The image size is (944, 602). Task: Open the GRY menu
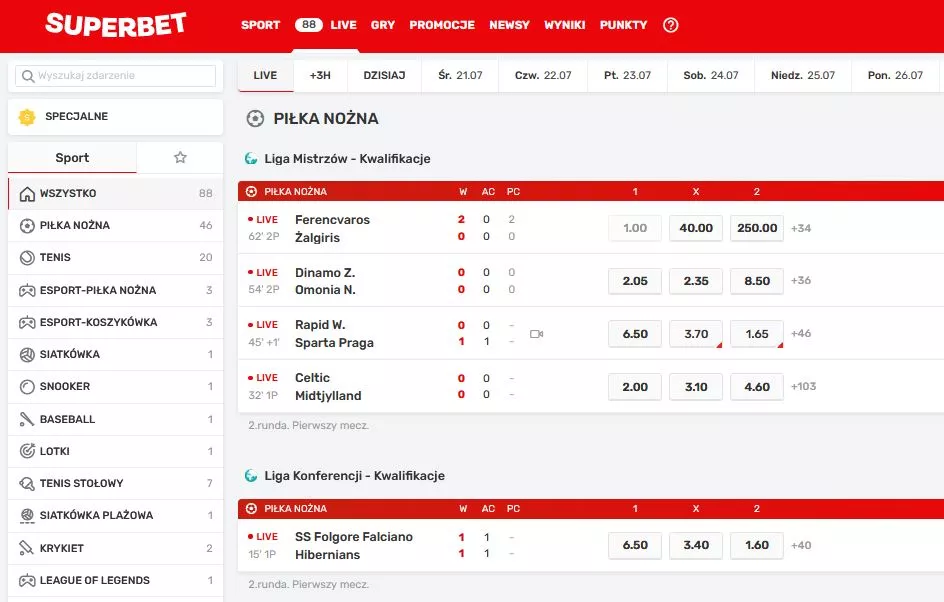pos(383,25)
